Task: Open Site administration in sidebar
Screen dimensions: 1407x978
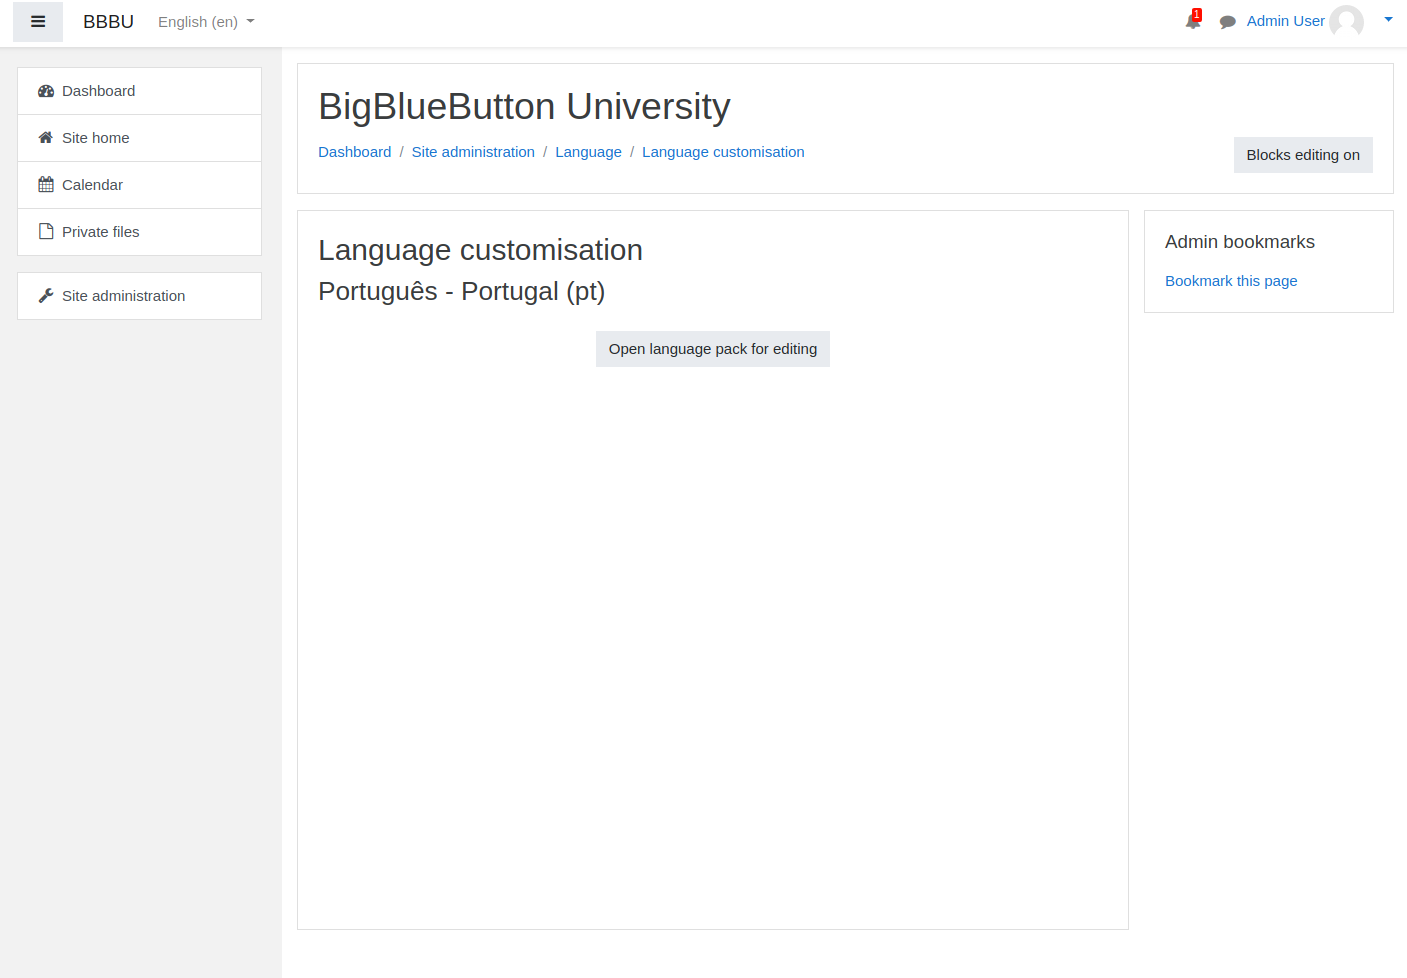Action: click(x=139, y=296)
